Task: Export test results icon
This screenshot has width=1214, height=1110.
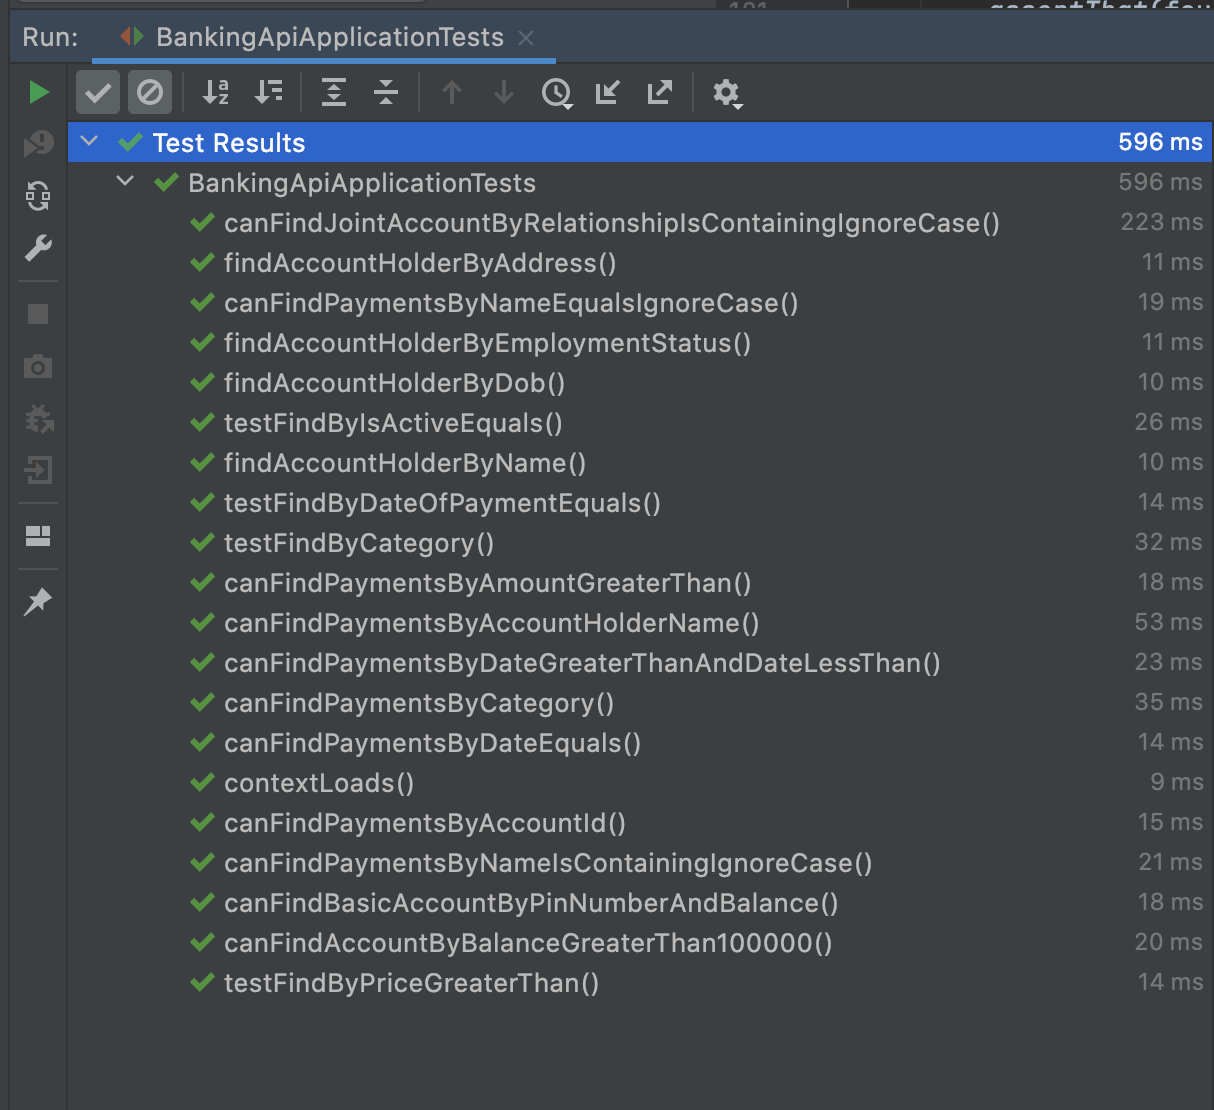Action: pos(660,93)
